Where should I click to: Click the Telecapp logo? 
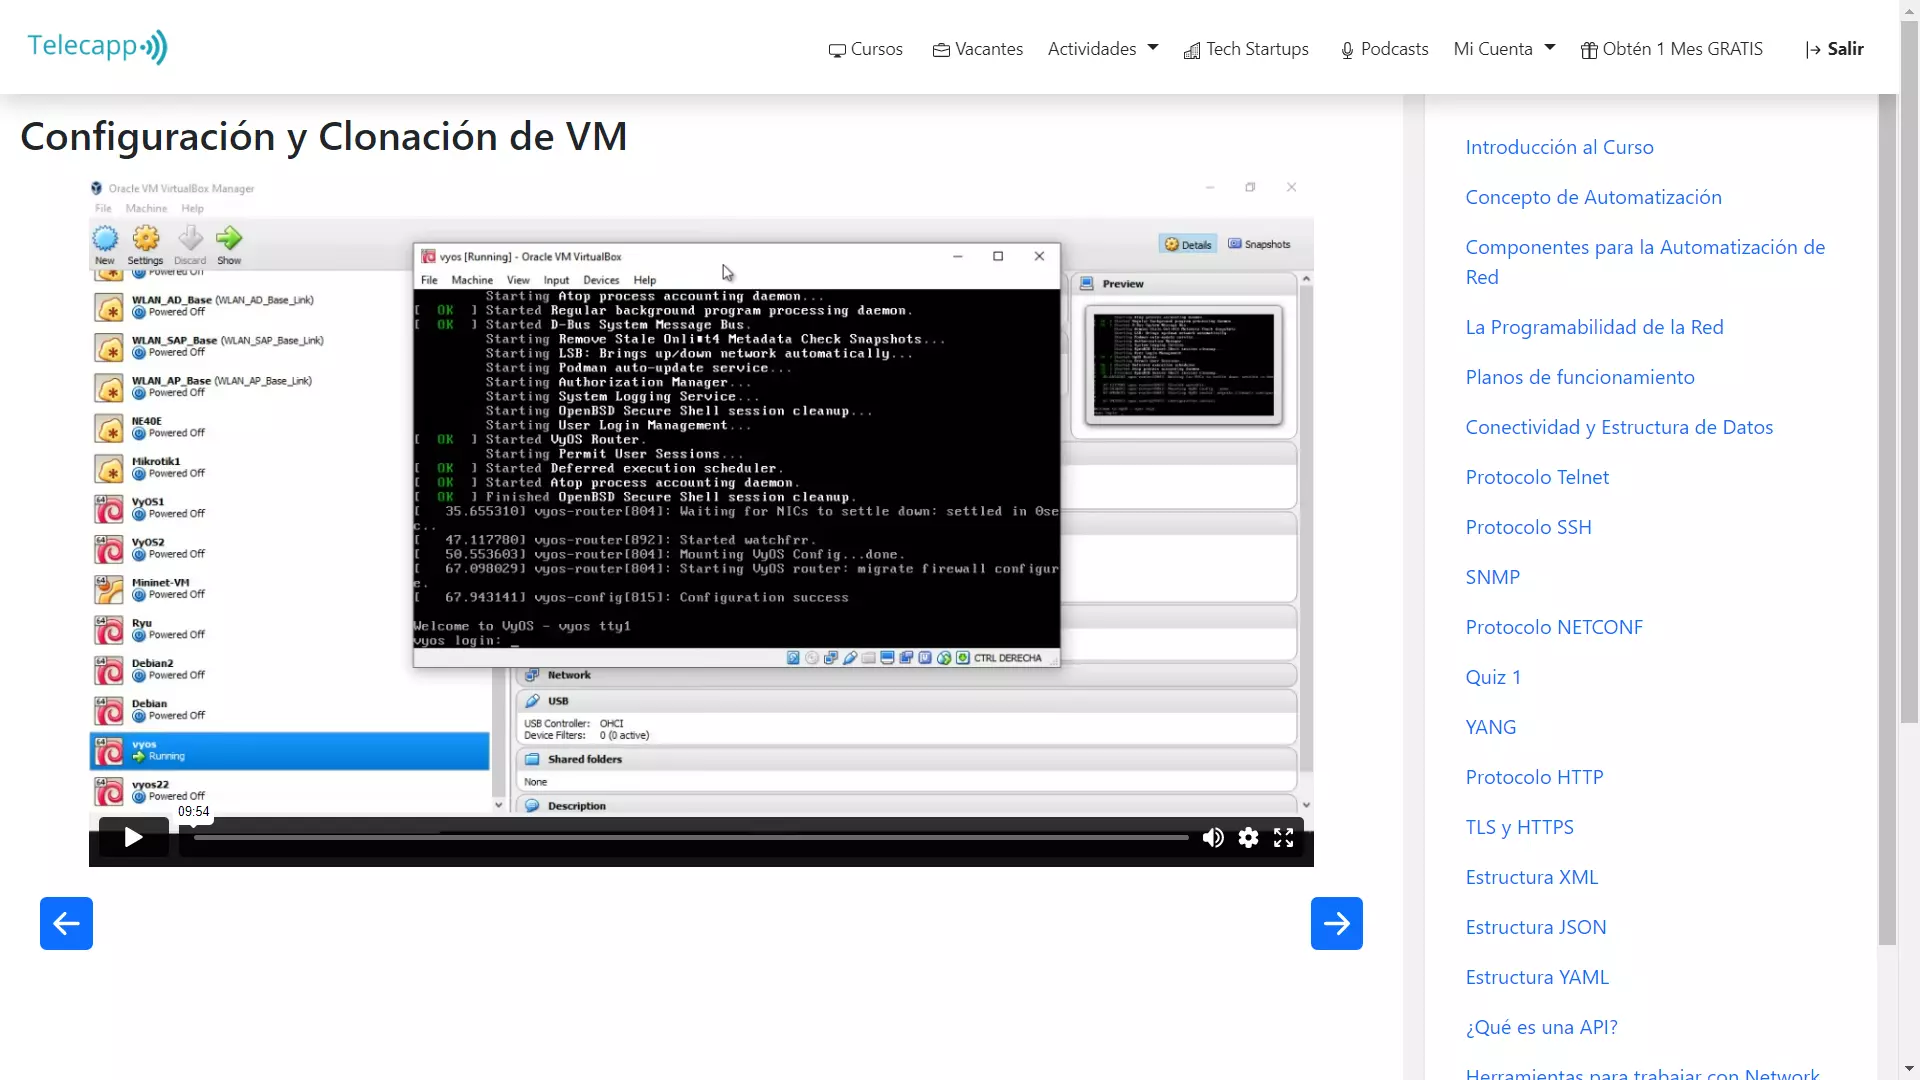(x=97, y=47)
